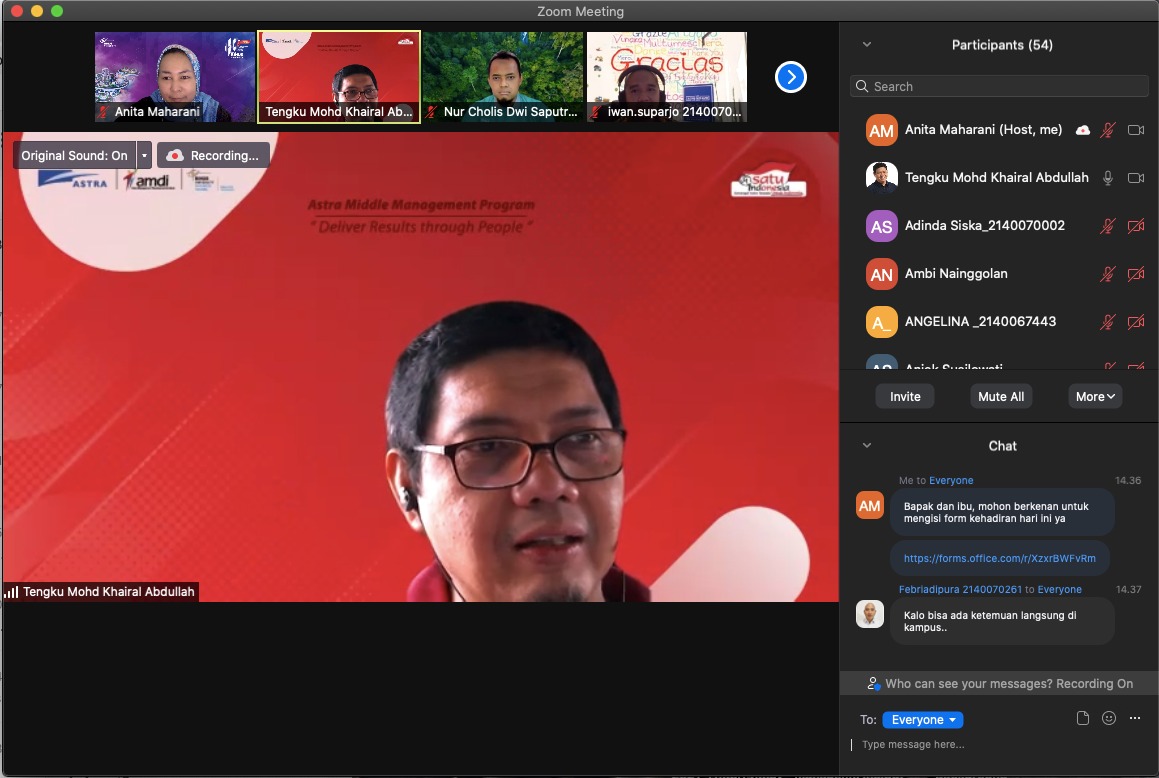Click Tengku Mohd Khairal Abdullah's microphone icon
Viewport: 1159px width, 778px height.
(x=1107, y=178)
